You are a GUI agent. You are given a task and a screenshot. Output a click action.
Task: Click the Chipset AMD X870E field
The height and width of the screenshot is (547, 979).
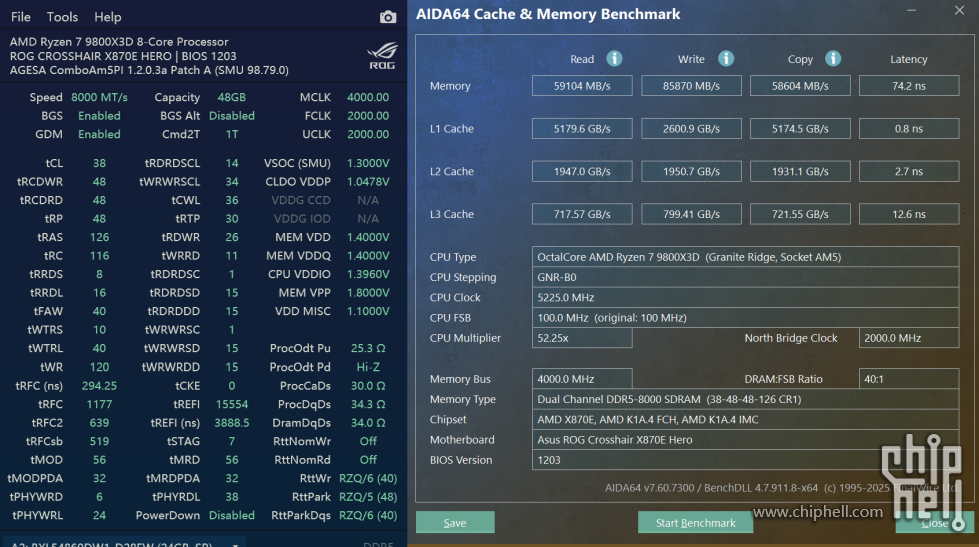tap(745, 420)
